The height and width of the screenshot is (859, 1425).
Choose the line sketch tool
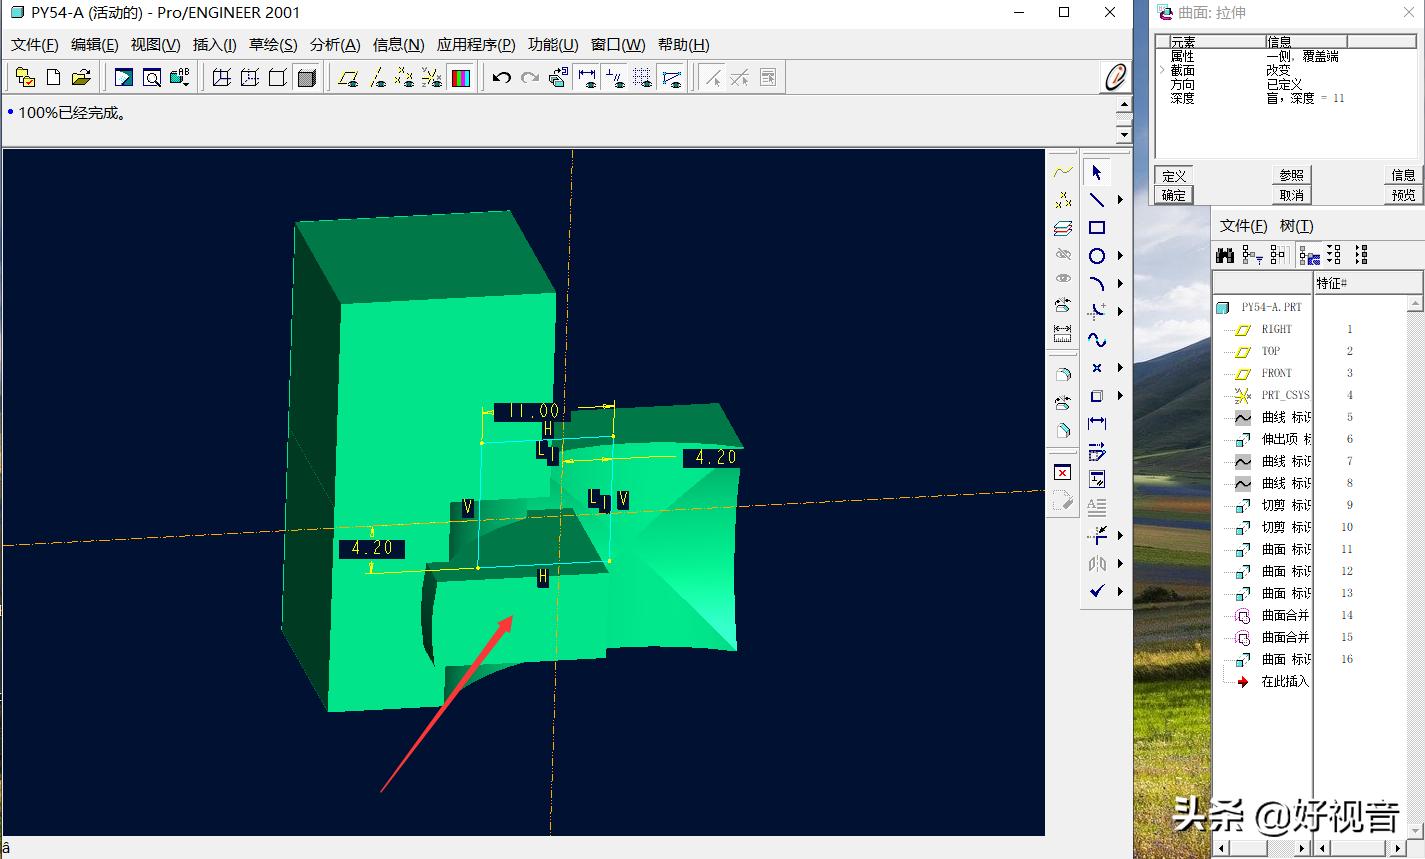pyautogui.click(x=1097, y=200)
